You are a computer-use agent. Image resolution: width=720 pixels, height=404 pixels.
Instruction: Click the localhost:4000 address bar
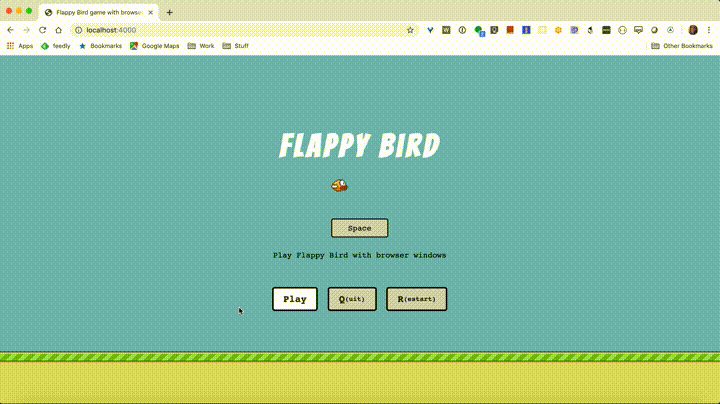pyautogui.click(x=243, y=30)
